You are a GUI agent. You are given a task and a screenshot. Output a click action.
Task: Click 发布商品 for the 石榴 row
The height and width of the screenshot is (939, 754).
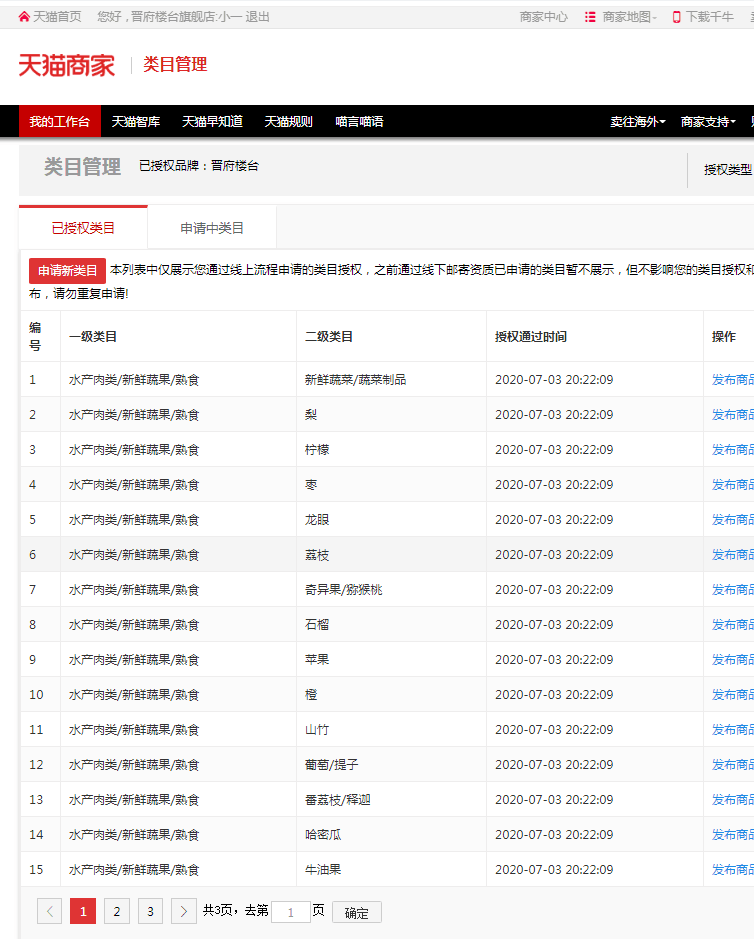(x=733, y=625)
